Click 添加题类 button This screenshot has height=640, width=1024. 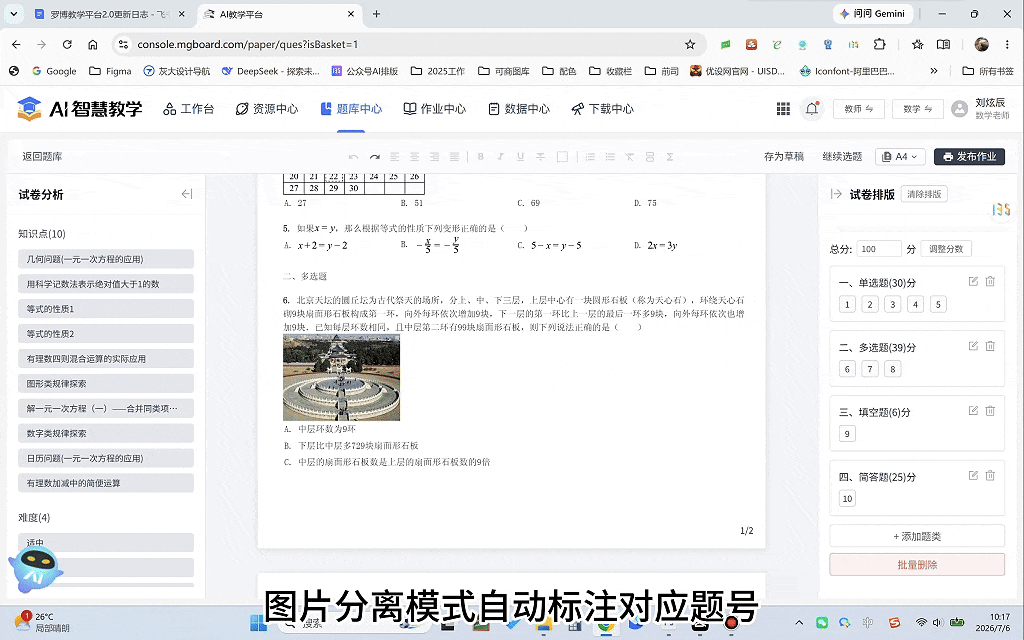(917, 536)
